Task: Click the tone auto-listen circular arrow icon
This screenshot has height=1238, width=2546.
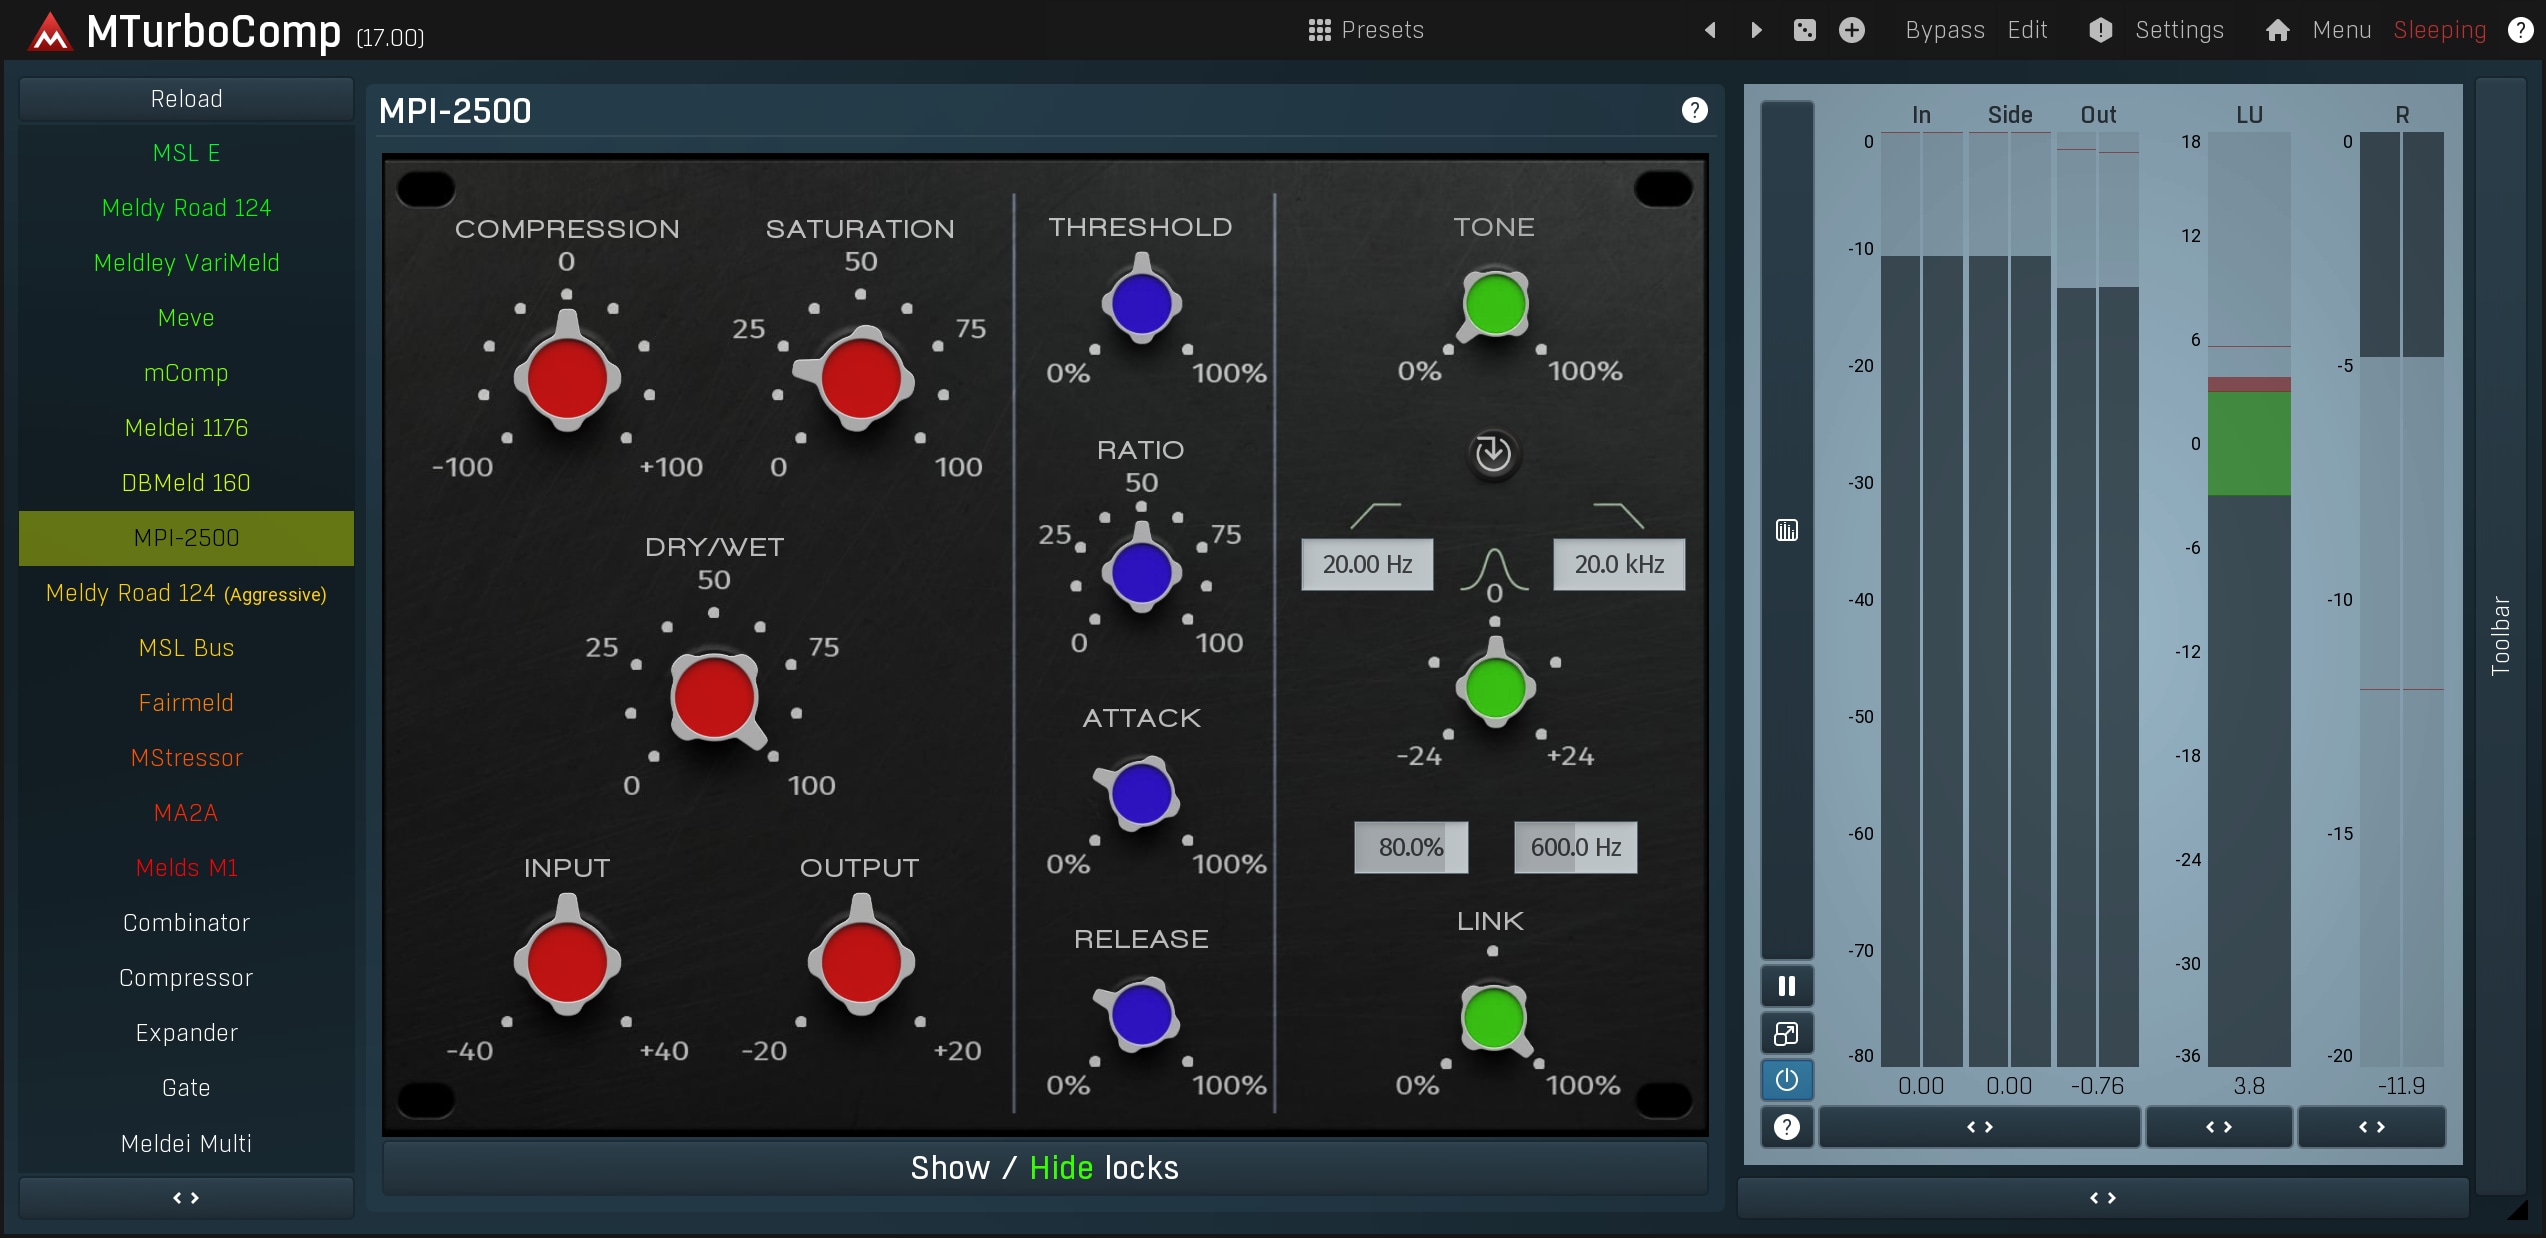Action: 1493,453
